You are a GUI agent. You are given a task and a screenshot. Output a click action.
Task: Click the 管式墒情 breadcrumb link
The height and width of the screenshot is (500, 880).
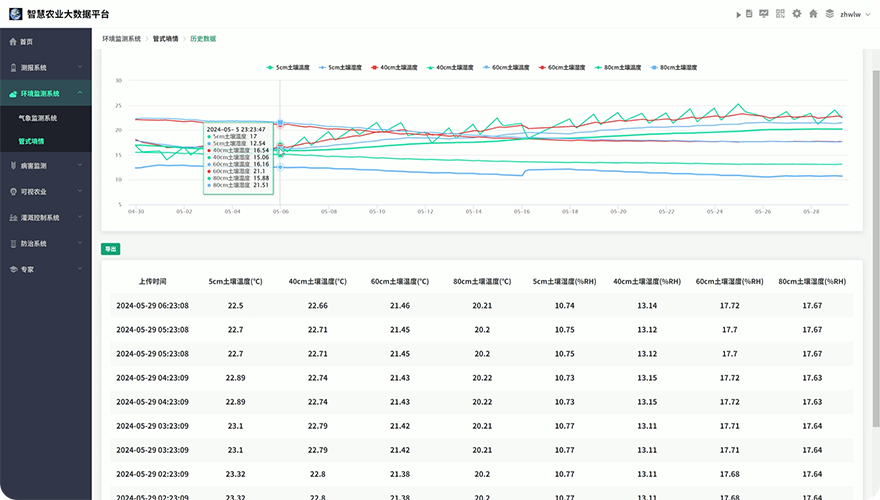click(x=166, y=39)
